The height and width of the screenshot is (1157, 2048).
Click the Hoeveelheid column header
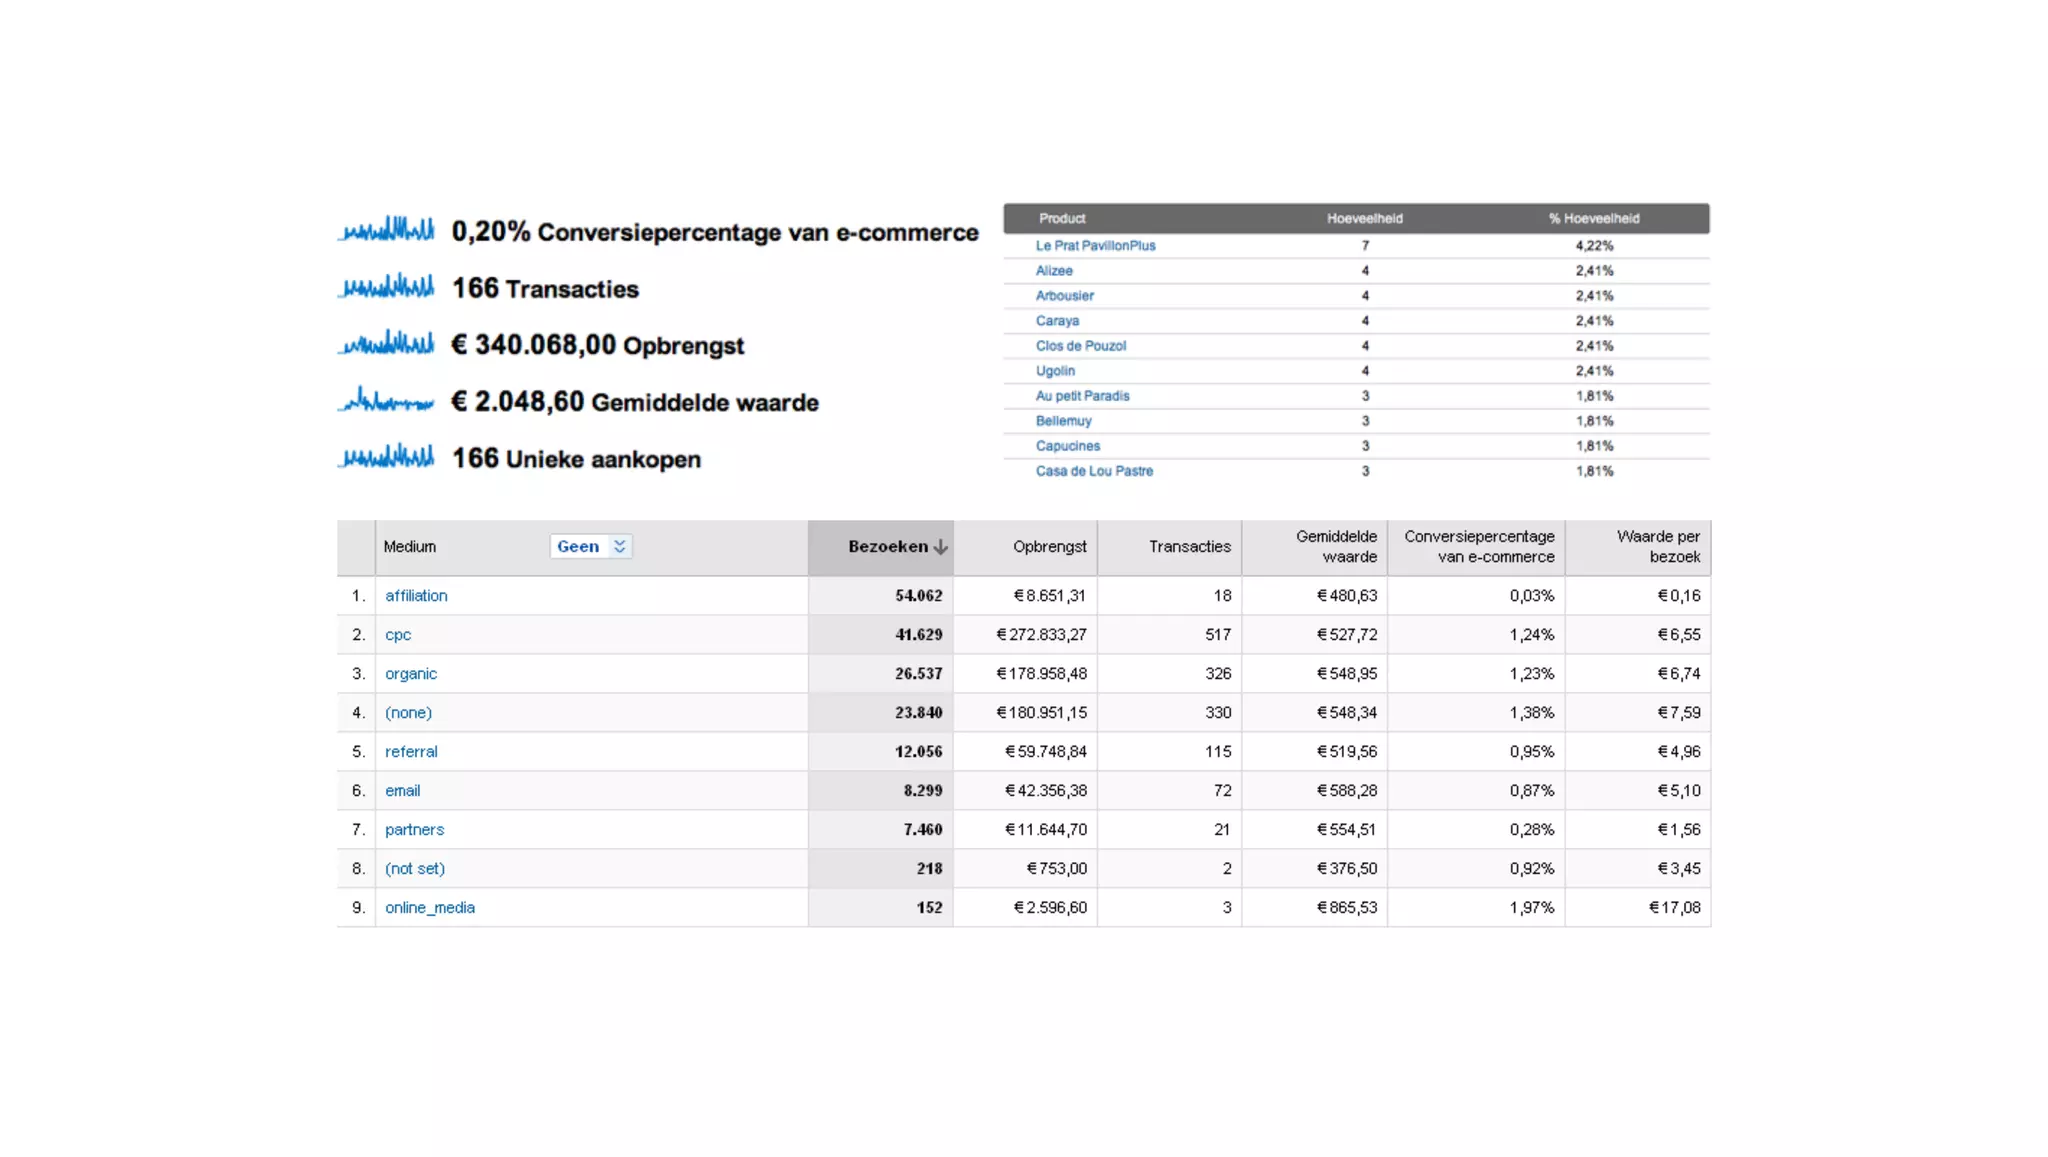point(1364,218)
